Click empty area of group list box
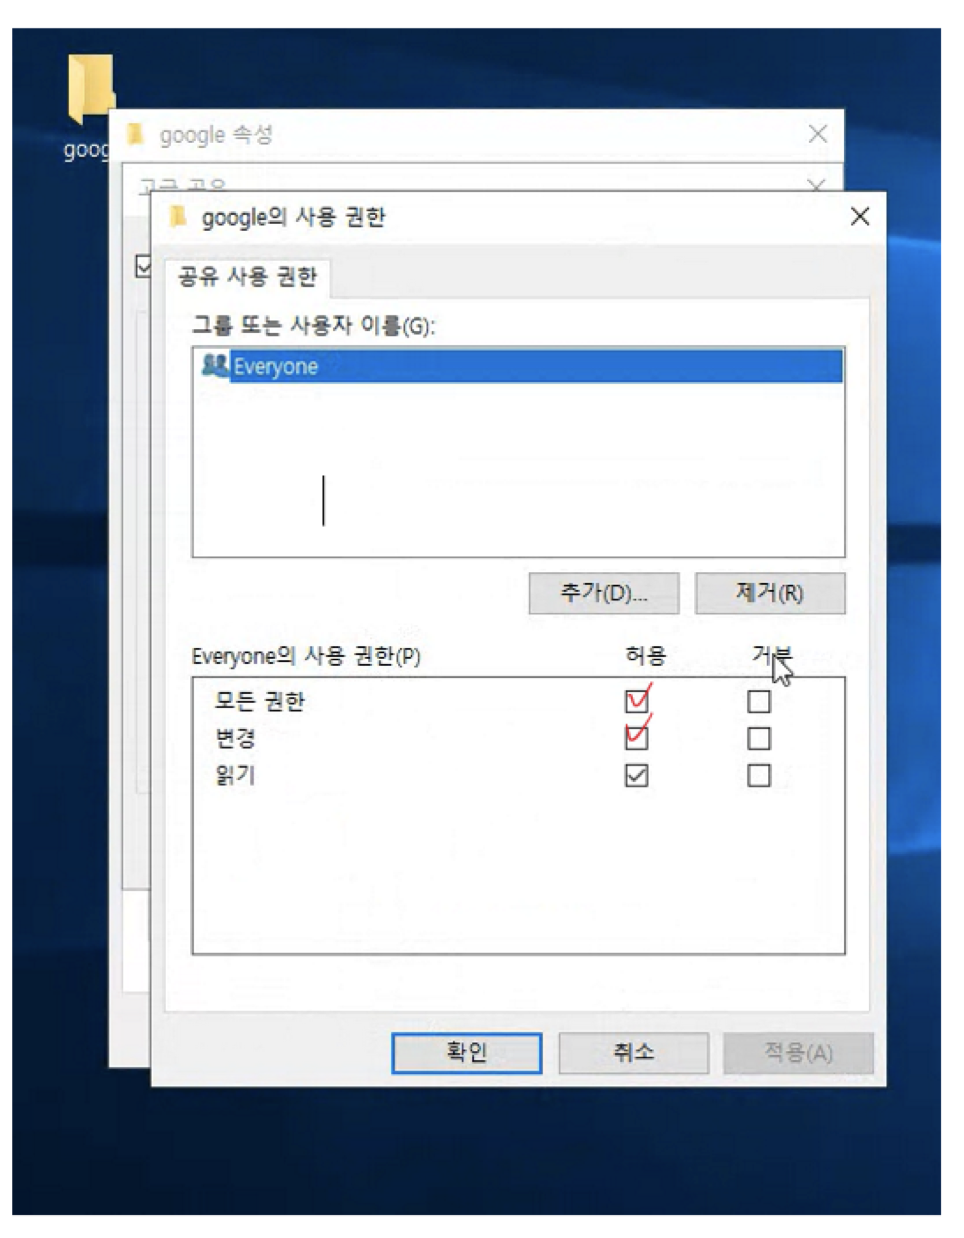This screenshot has width=964, height=1238. point(518,468)
